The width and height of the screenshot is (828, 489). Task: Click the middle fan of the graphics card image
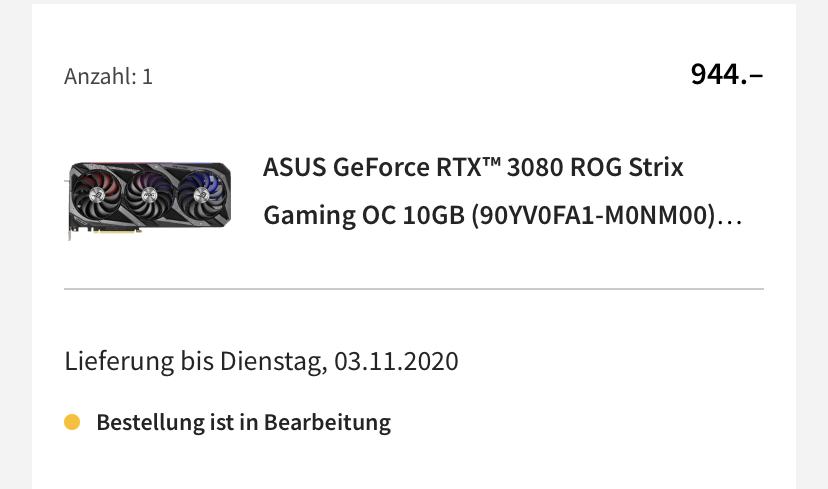pos(149,194)
